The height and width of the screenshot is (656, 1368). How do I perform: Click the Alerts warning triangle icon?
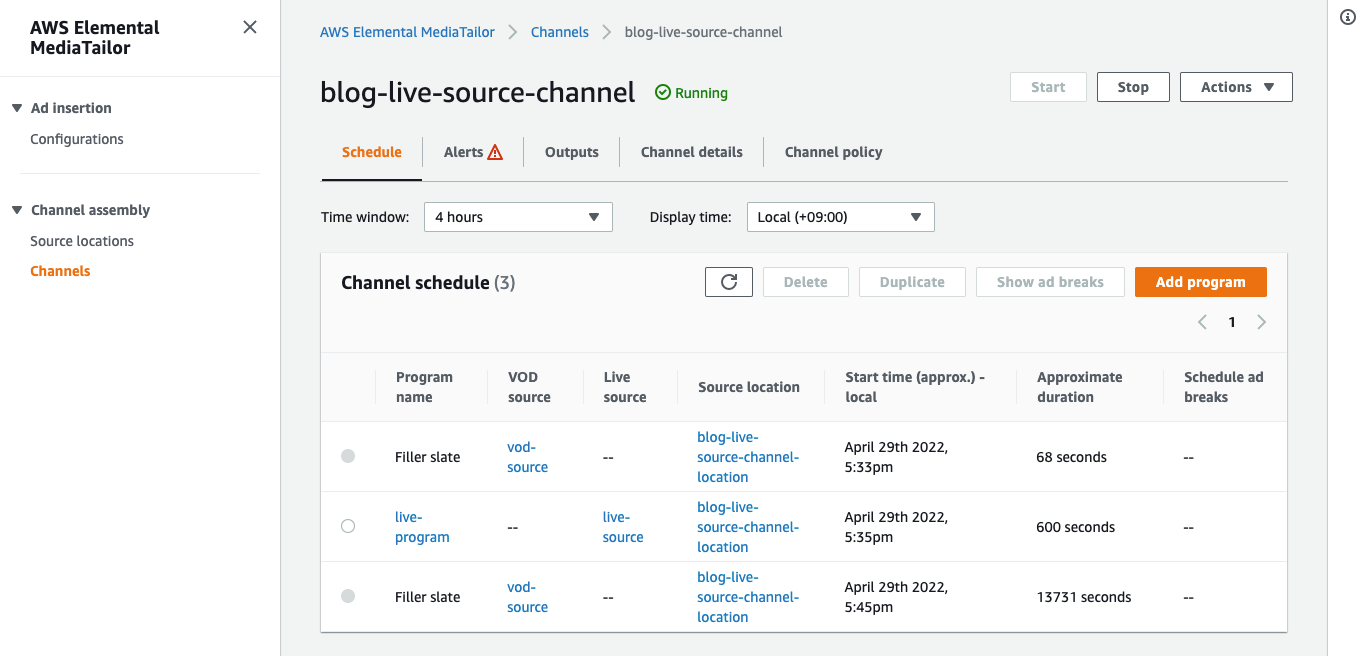(495, 152)
